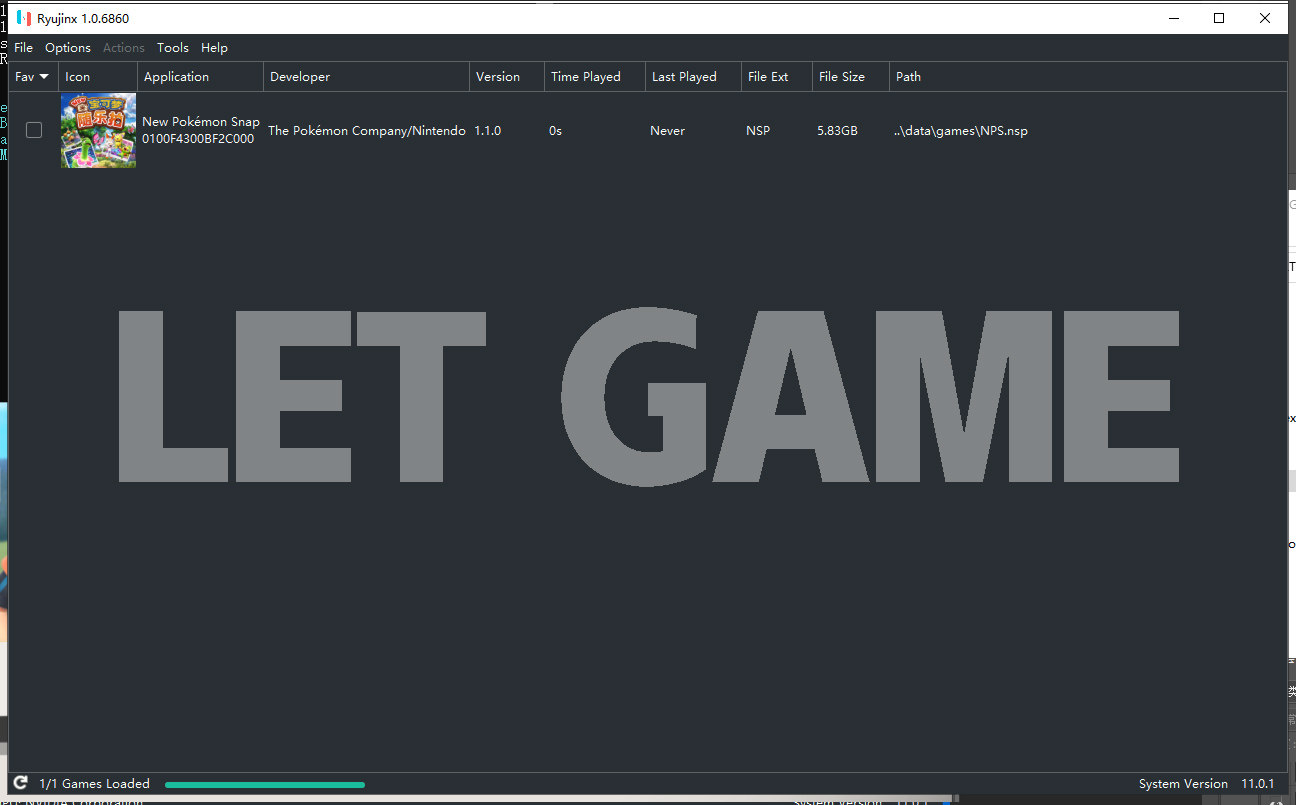Sort by Last Played column header
Viewport: 1296px width, 805px height.
click(x=684, y=77)
